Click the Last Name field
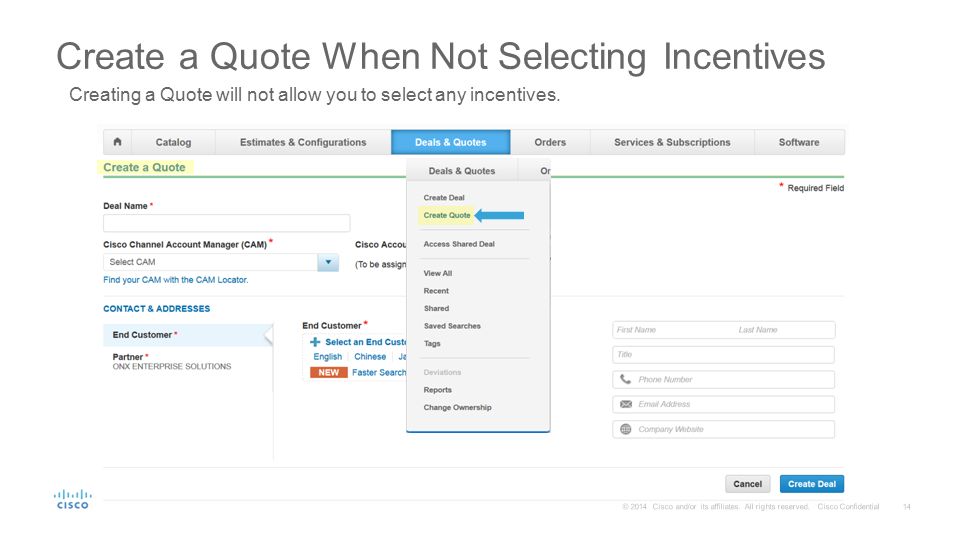This screenshot has width=960, height=540. 785,330
